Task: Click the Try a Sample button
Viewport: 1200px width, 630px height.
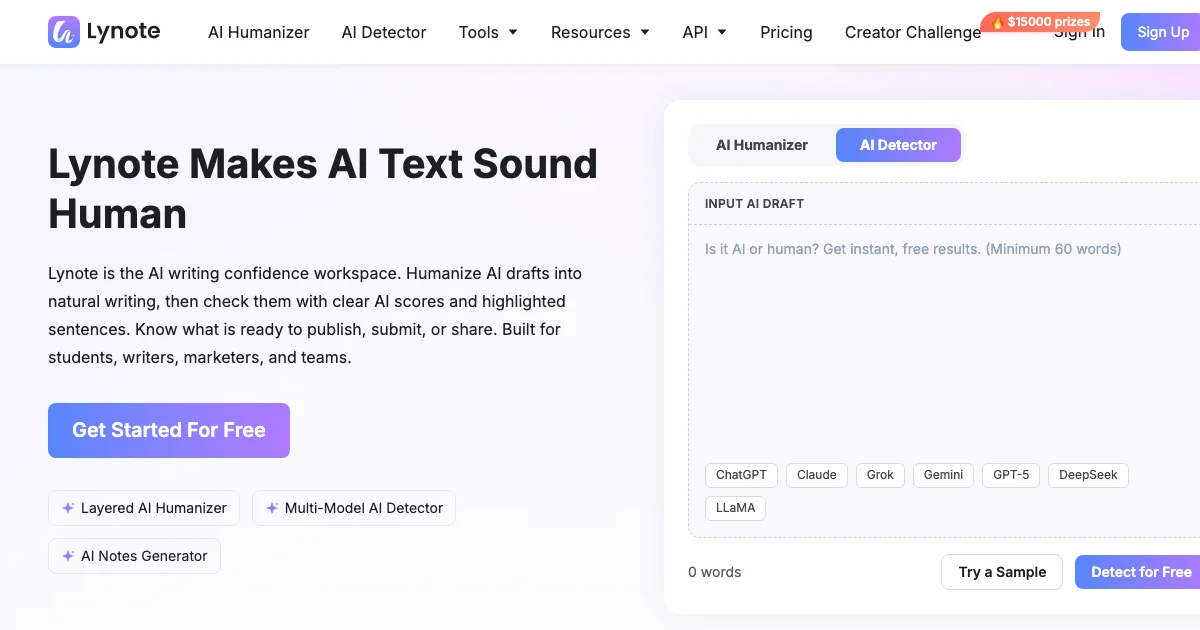Action: 1002,572
